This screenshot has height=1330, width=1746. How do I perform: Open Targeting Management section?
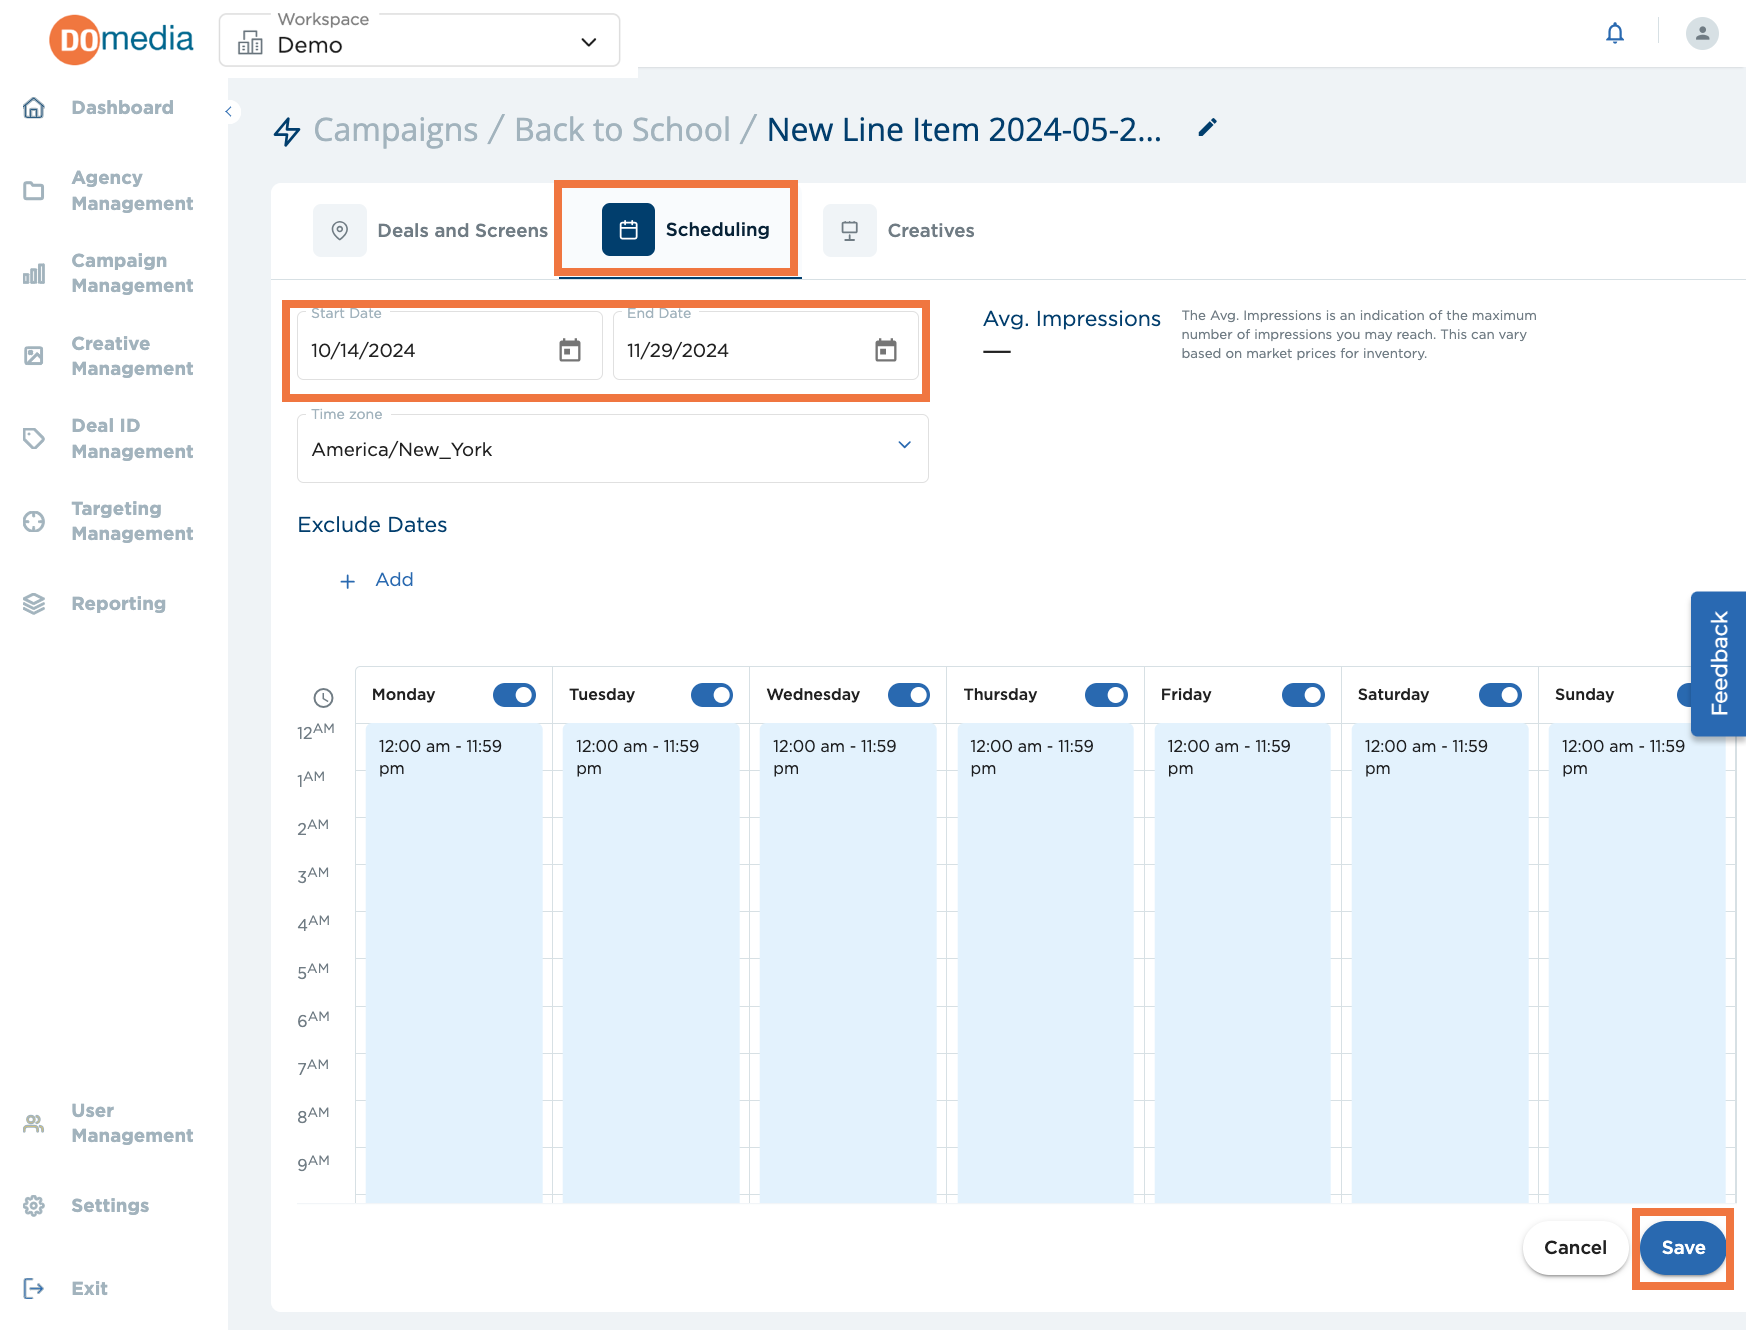(x=132, y=521)
